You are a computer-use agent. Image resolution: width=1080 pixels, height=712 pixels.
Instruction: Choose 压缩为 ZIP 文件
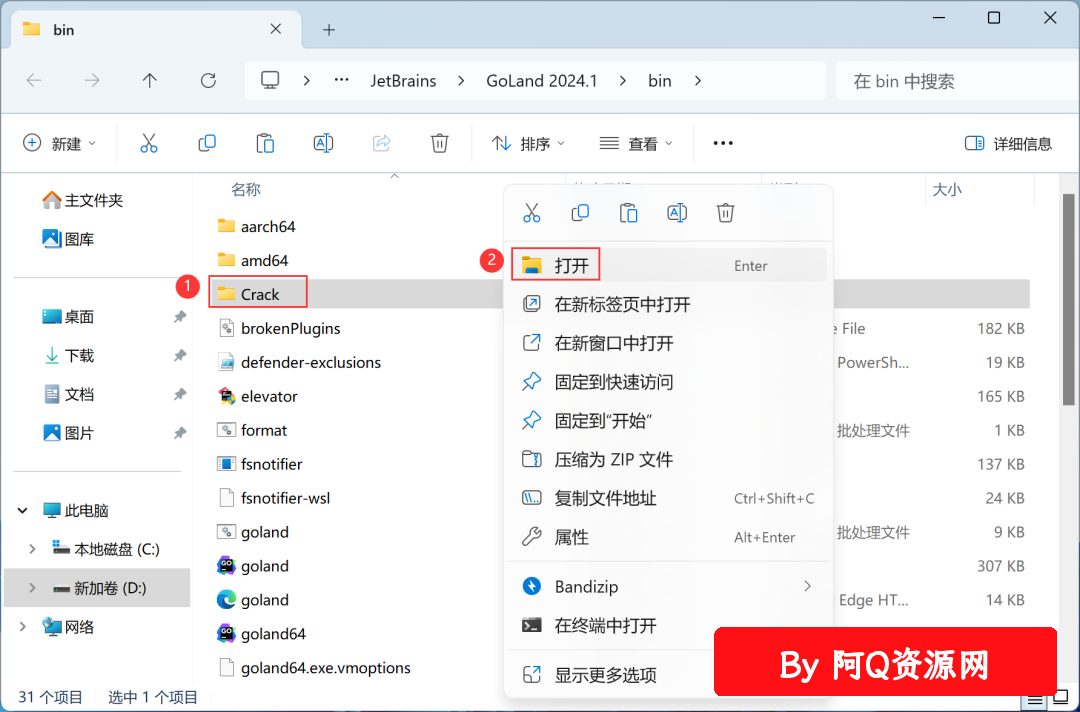(667, 459)
